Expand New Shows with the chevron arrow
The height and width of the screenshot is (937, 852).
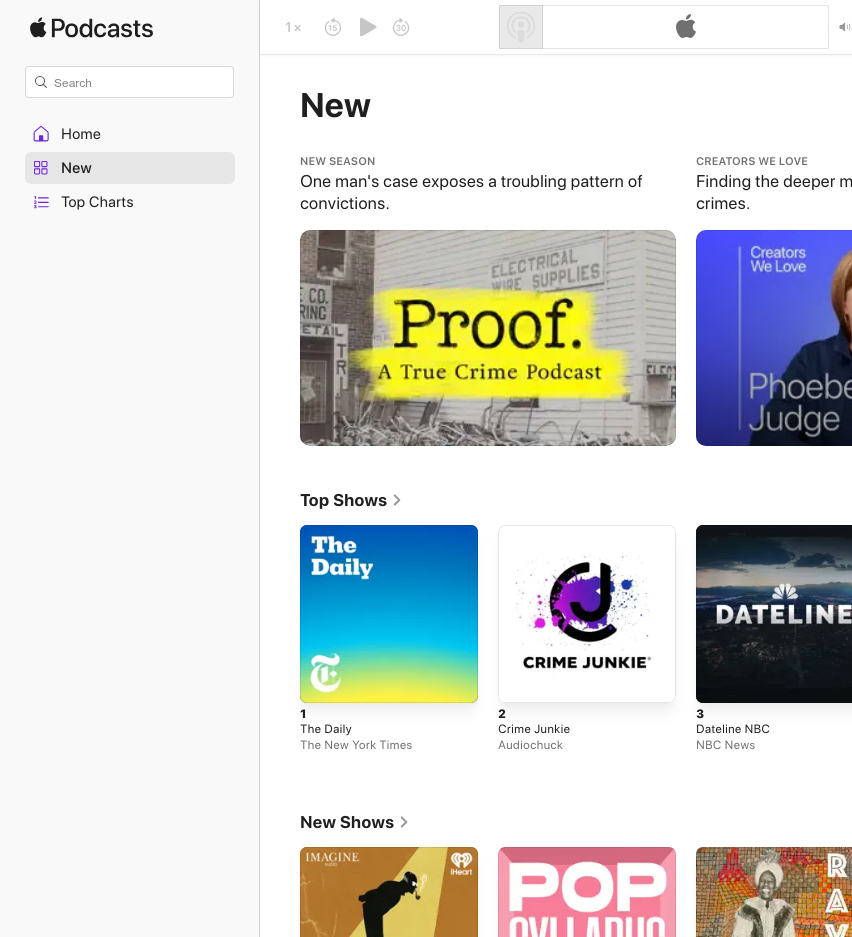coord(404,822)
